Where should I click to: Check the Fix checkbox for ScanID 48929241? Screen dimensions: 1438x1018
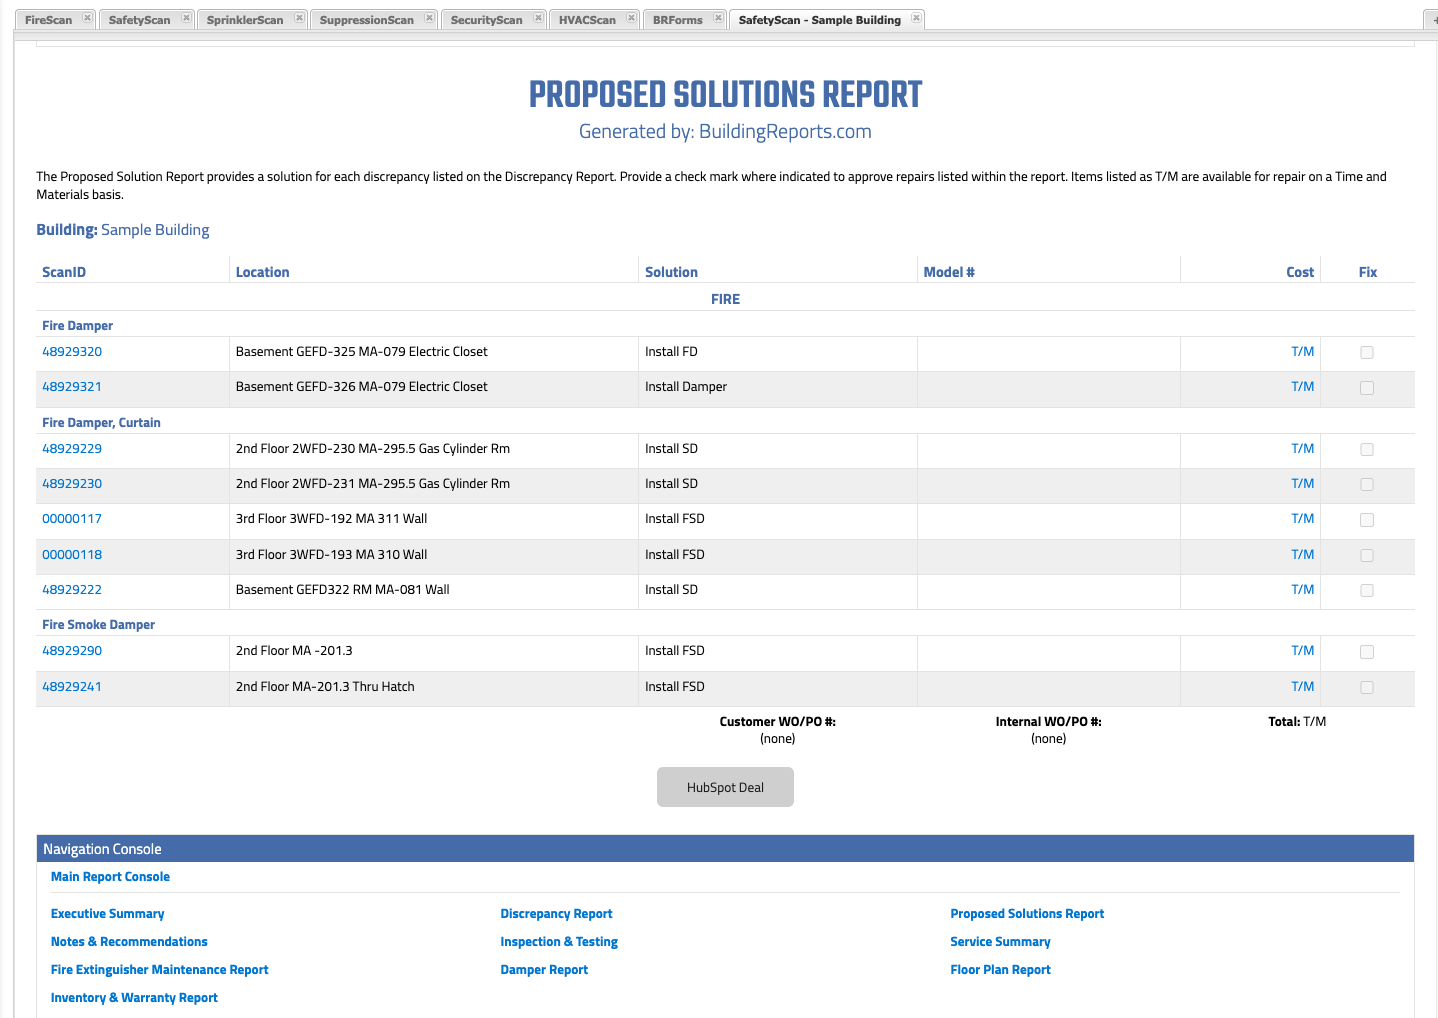[1367, 687]
